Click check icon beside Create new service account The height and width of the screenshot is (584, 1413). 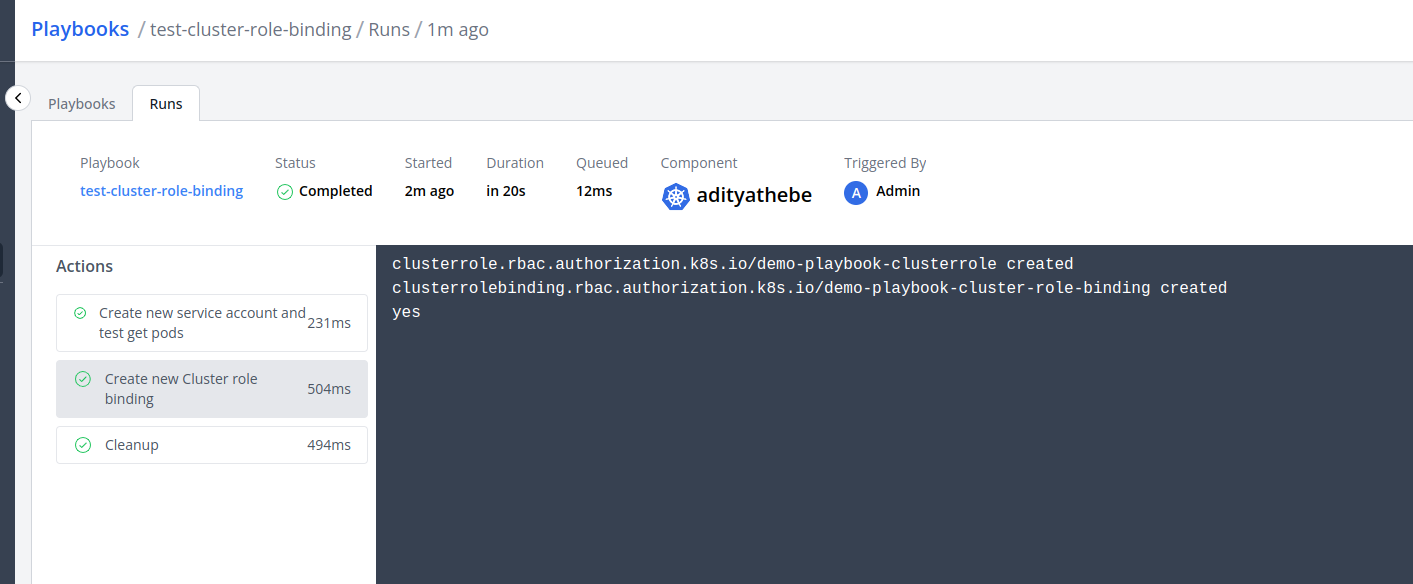pyautogui.click(x=80, y=313)
